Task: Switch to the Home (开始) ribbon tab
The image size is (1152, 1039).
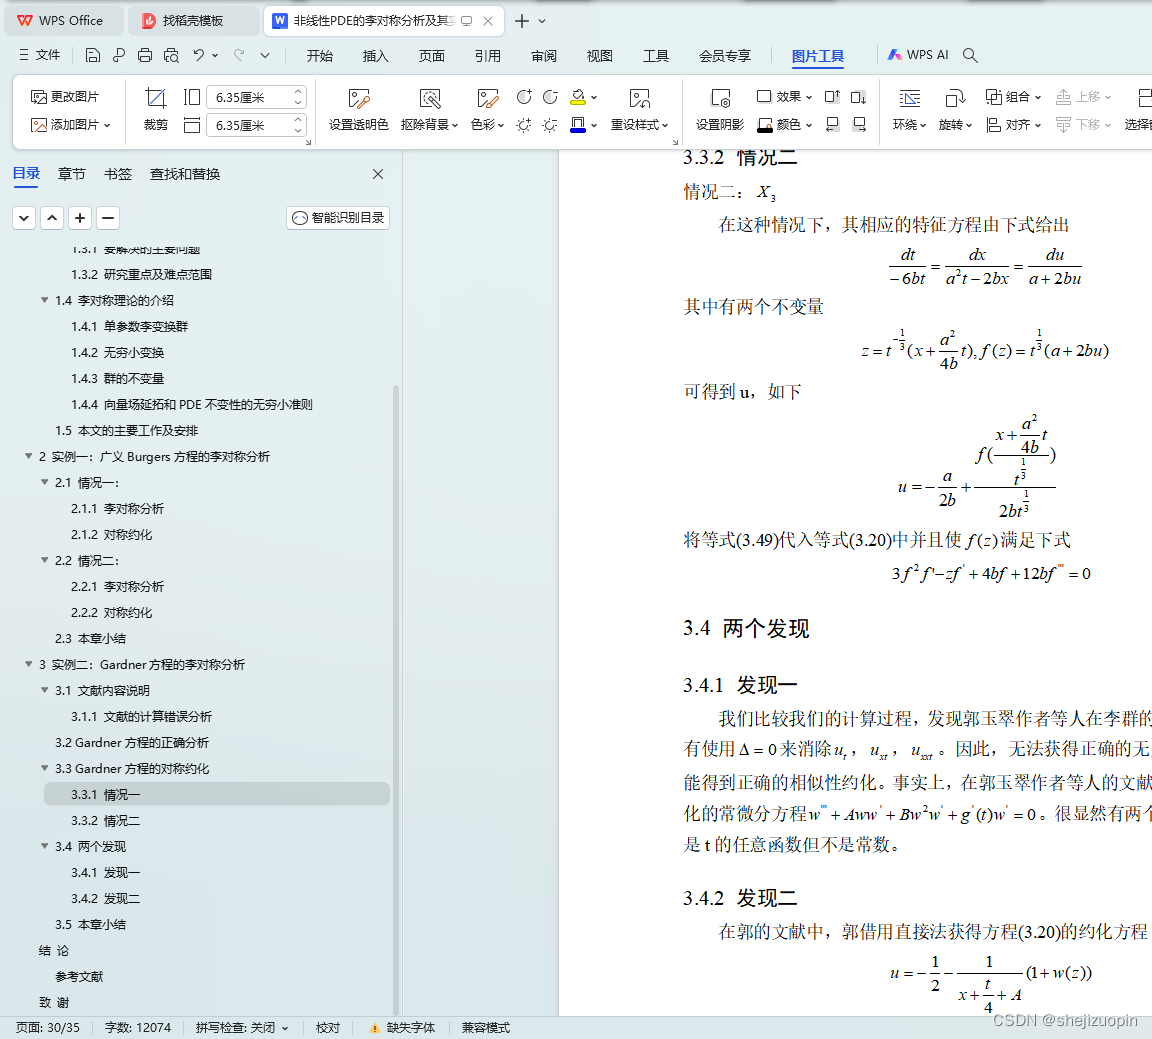Action: tap(320, 56)
